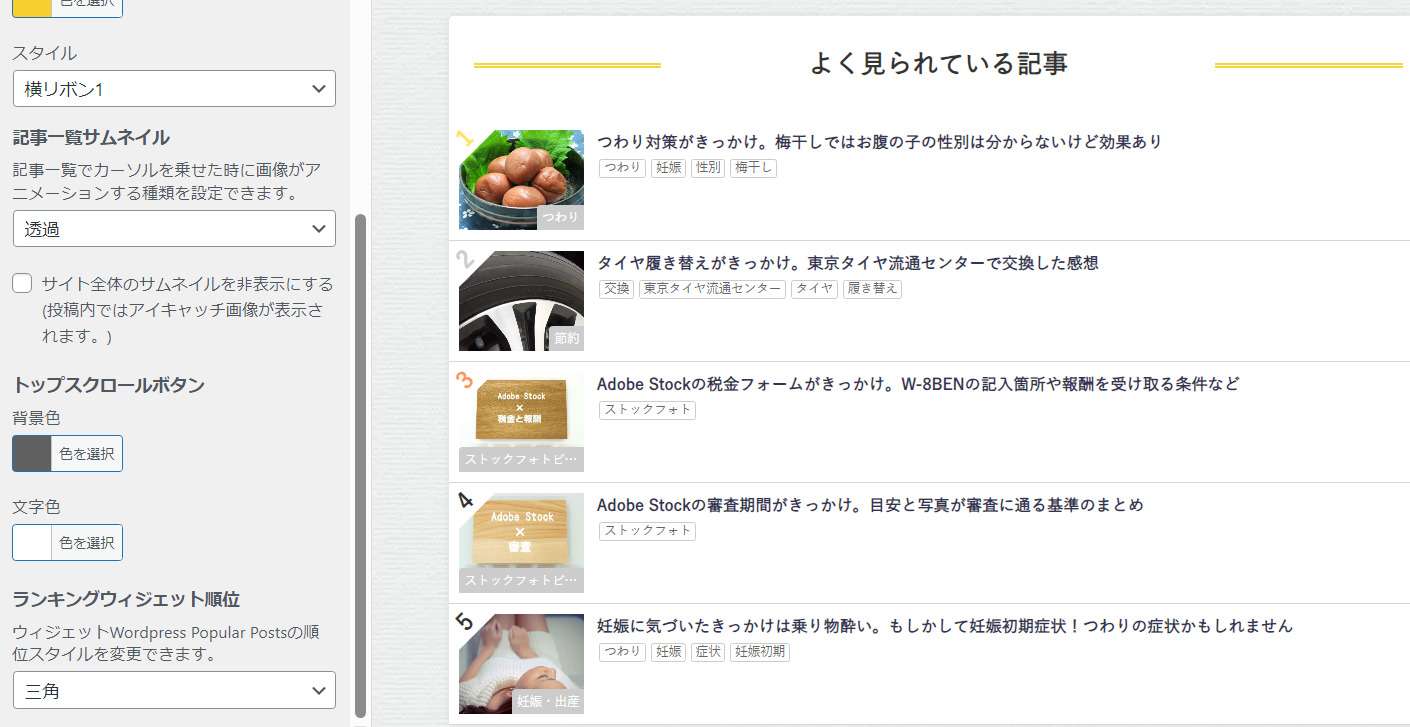Click the 妊娠・出産 category label on the thumbnail
Screen dimensions: 1410x727
coord(548,701)
